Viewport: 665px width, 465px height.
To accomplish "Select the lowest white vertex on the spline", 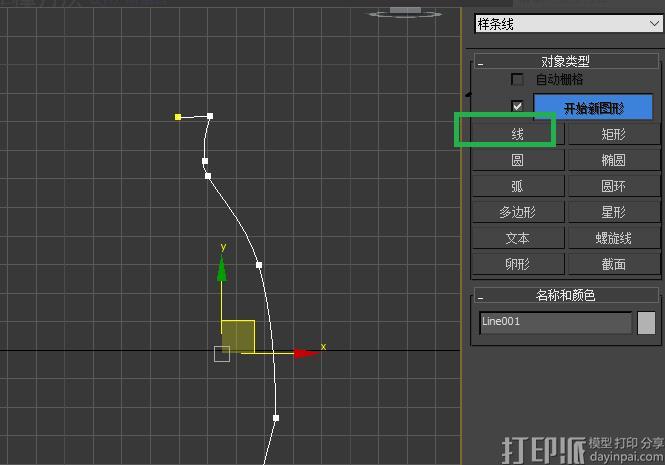I will click(x=276, y=418).
